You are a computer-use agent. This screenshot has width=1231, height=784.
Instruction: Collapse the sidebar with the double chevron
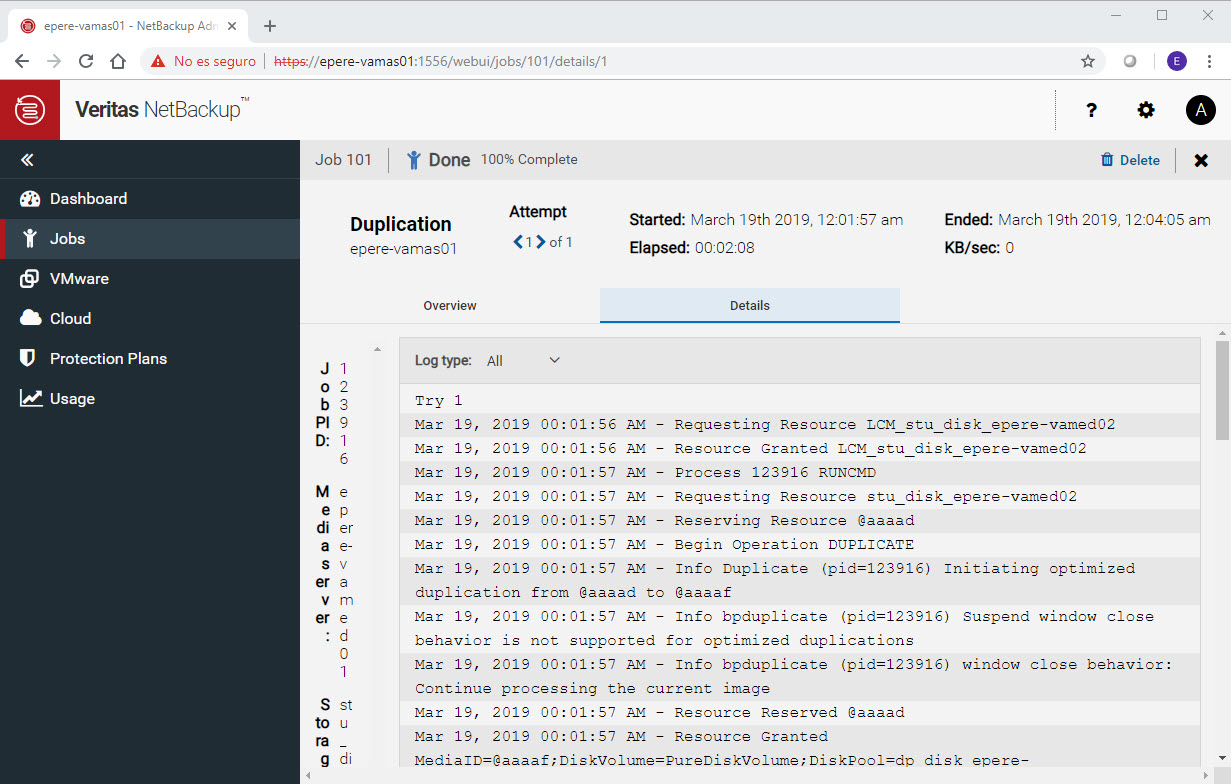(28, 160)
